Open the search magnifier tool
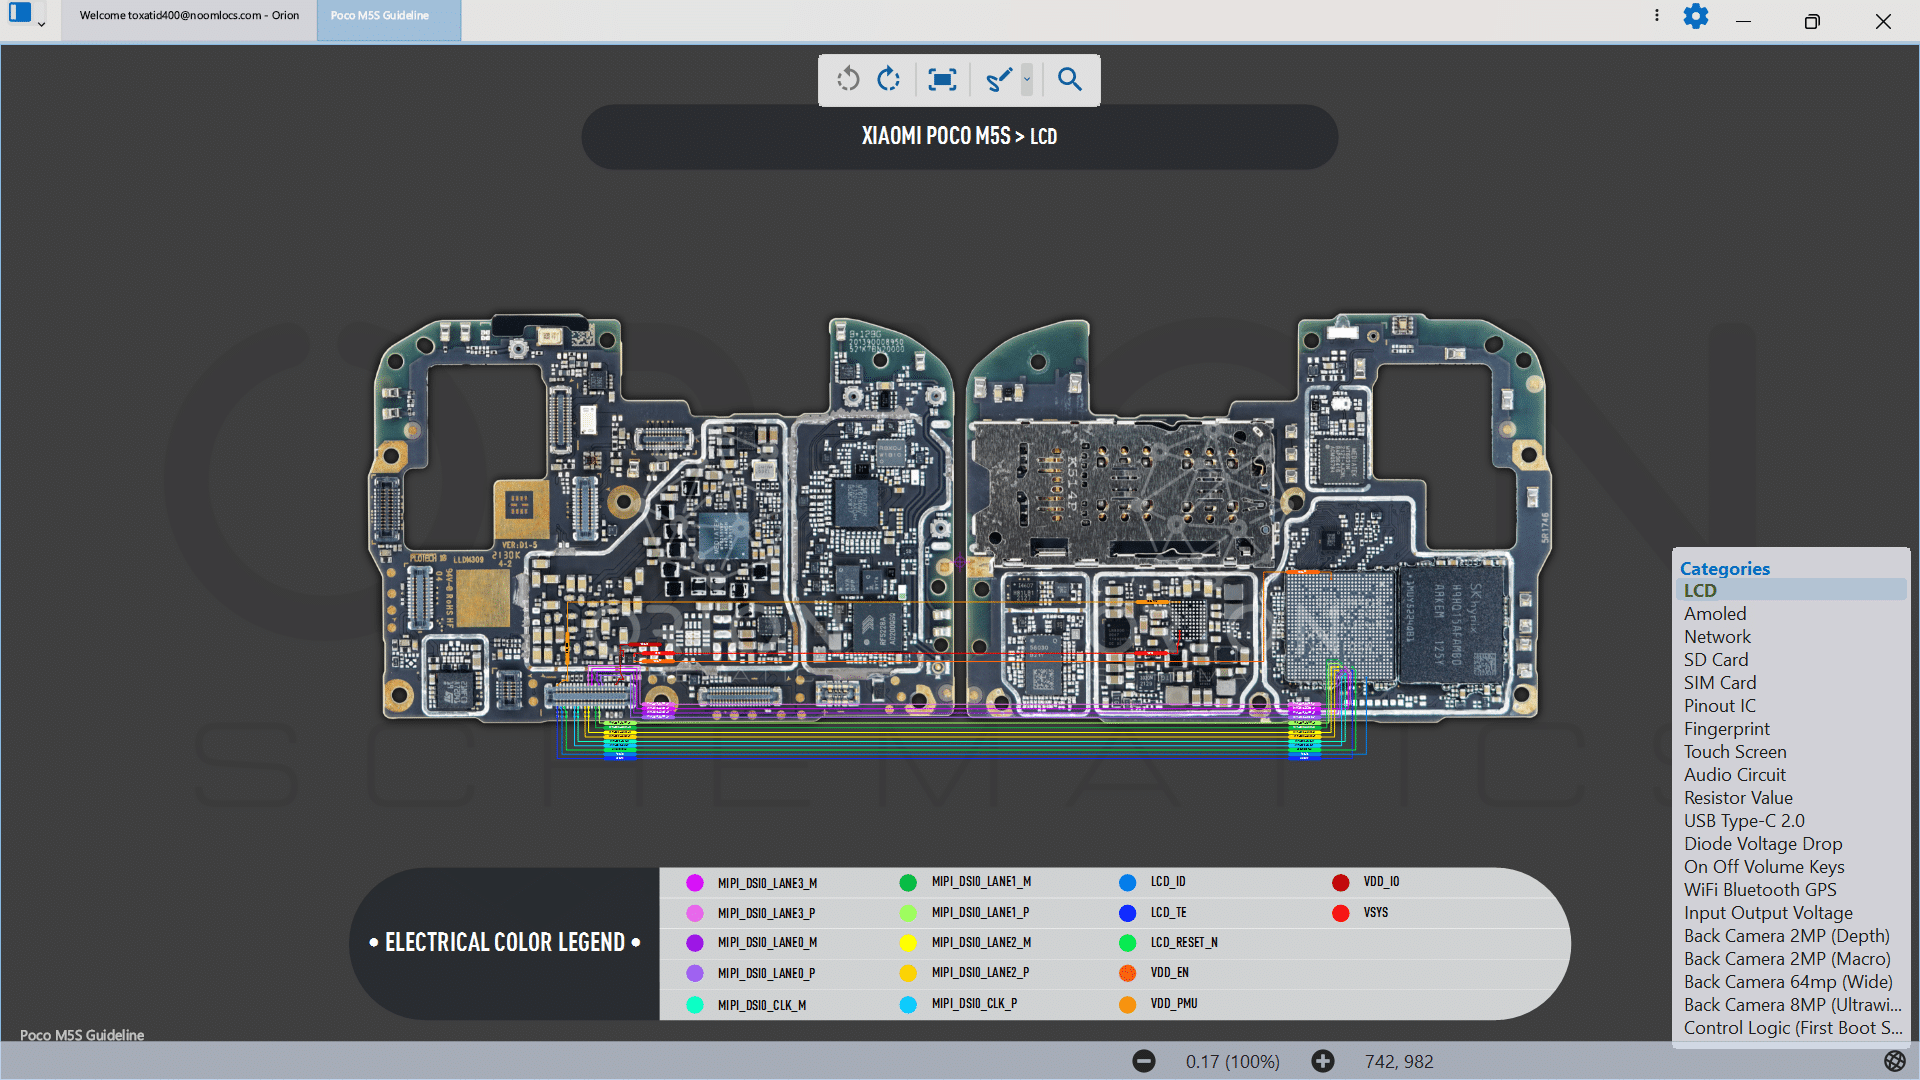1920x1080 pixels. coord(1070,79)
